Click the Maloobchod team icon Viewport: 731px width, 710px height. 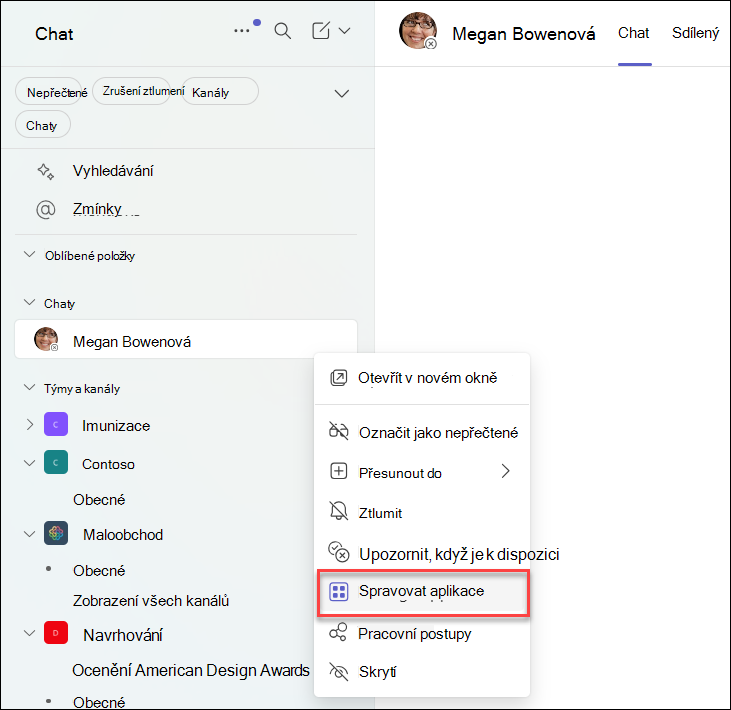pyautogui.click(x=56, y=533)
